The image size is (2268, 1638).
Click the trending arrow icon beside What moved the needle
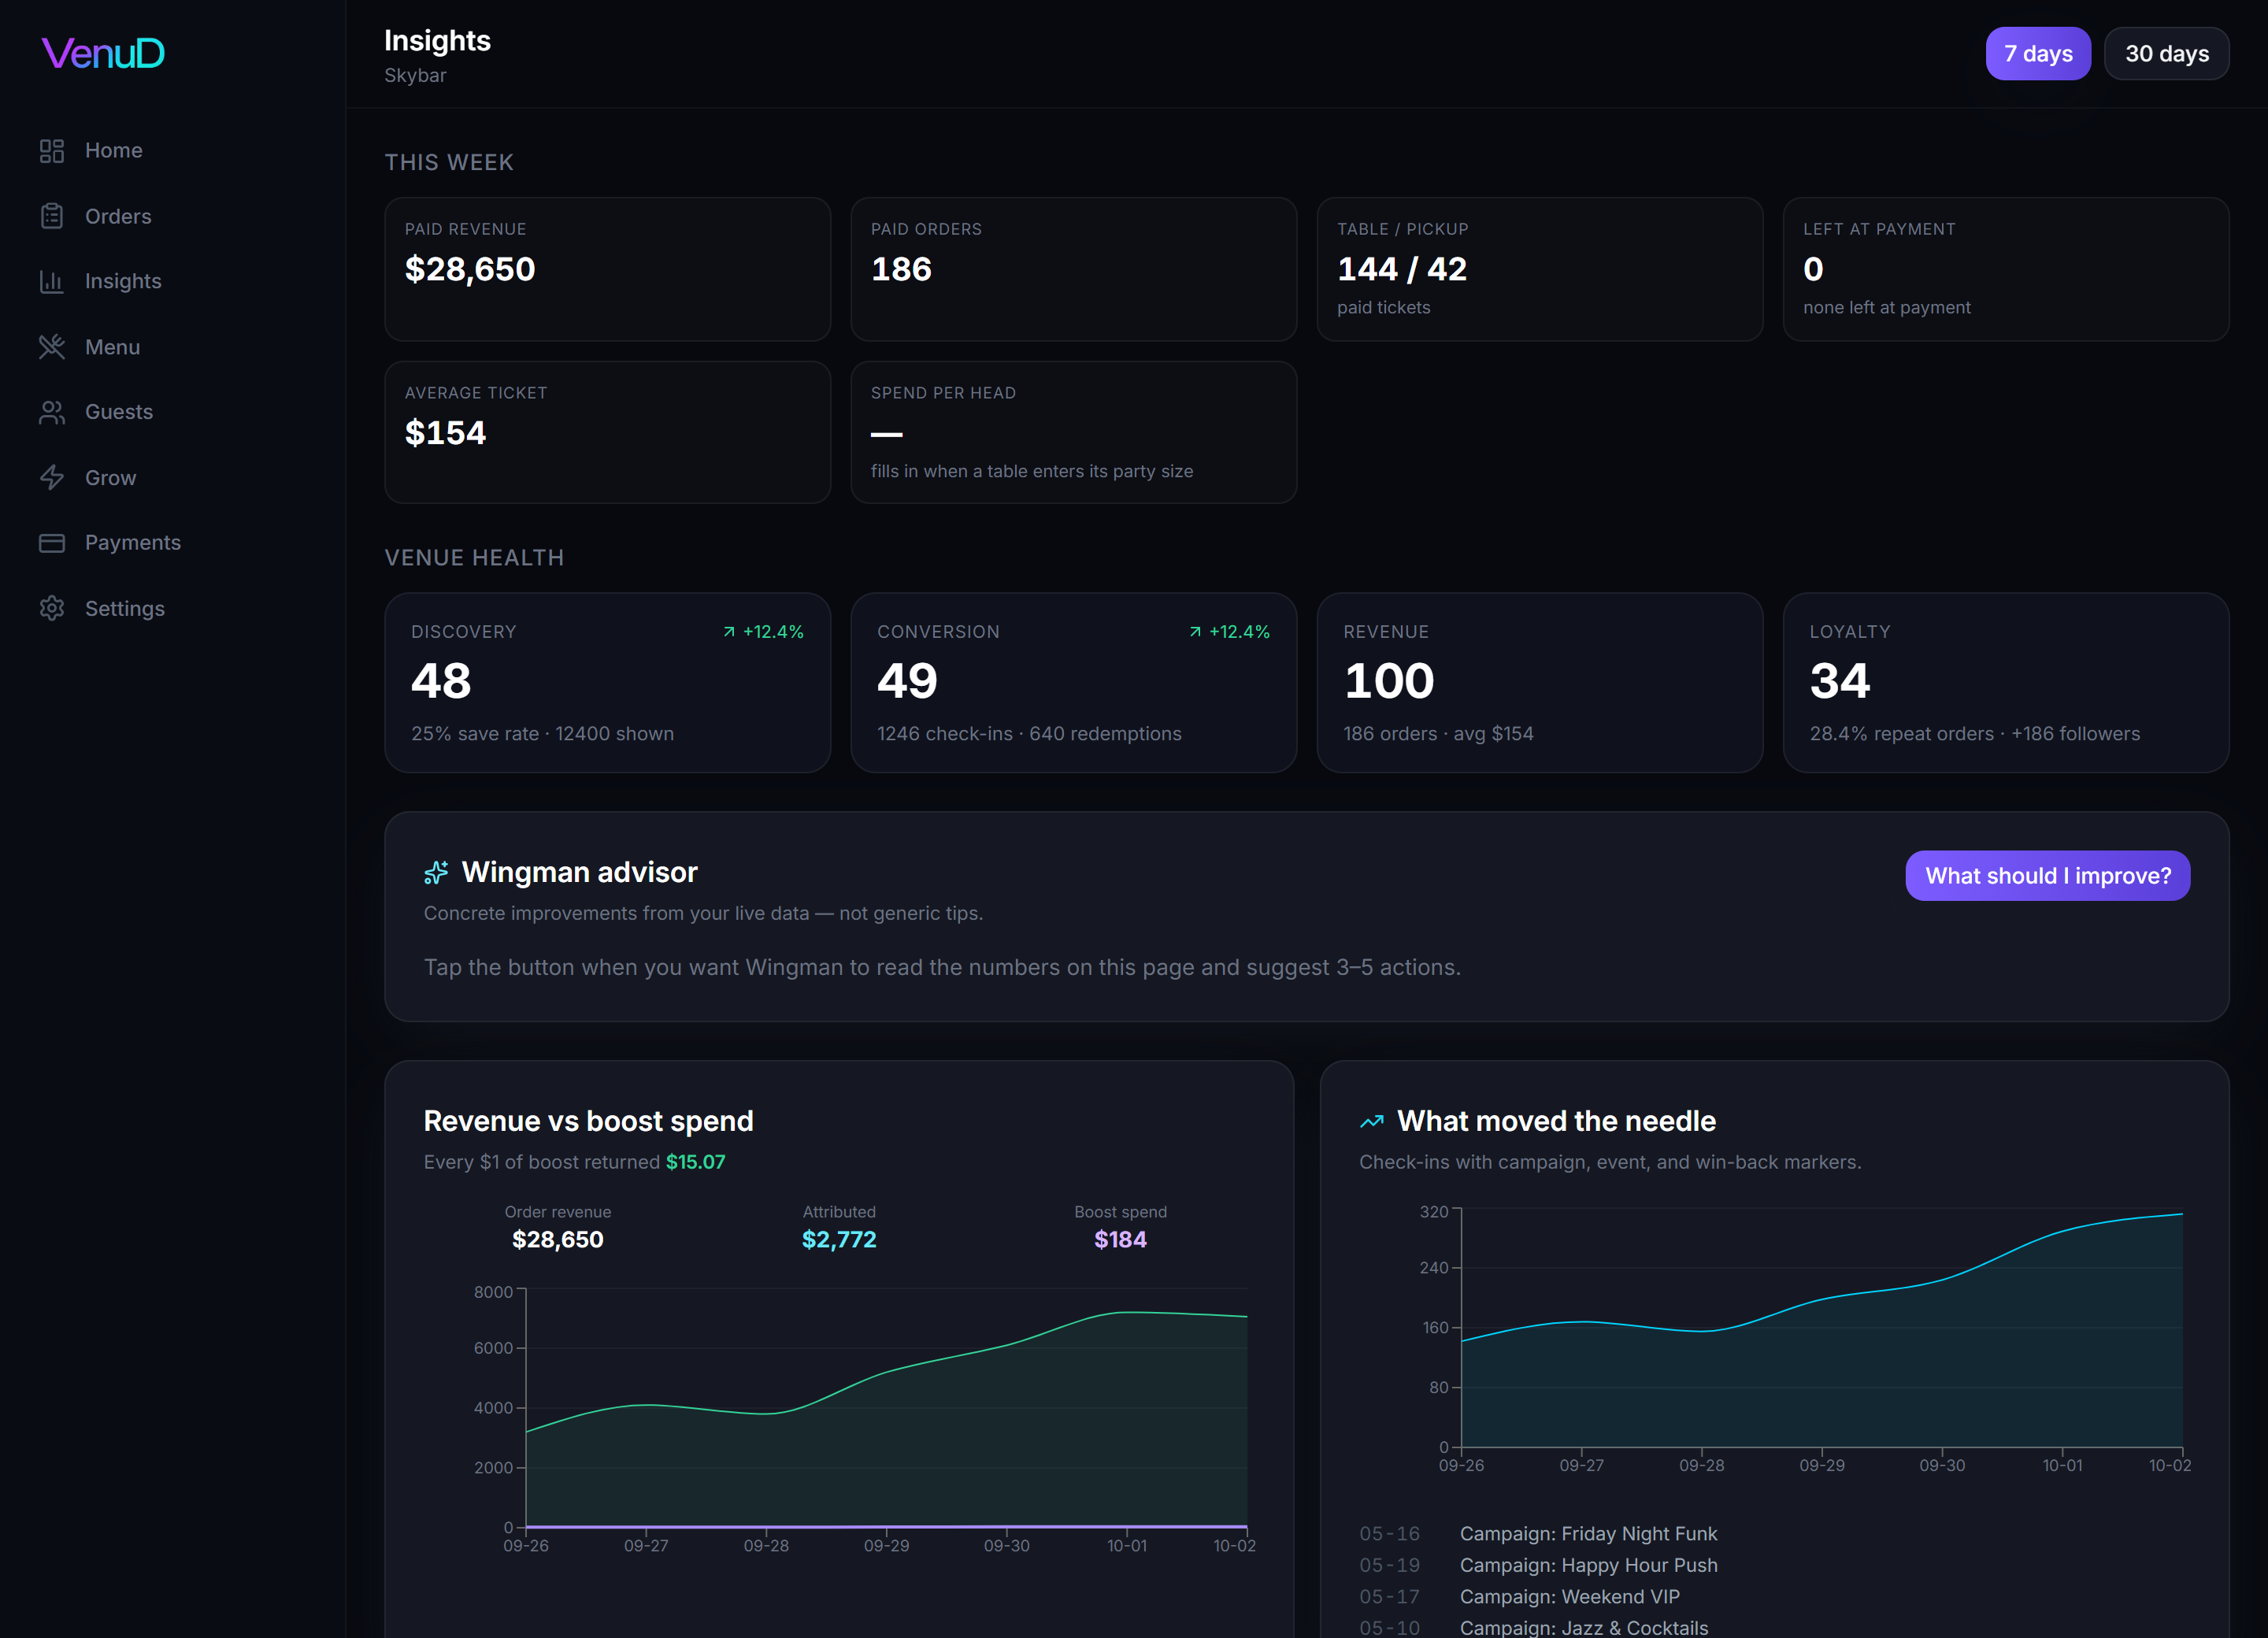click(x=1372, y=1122)
